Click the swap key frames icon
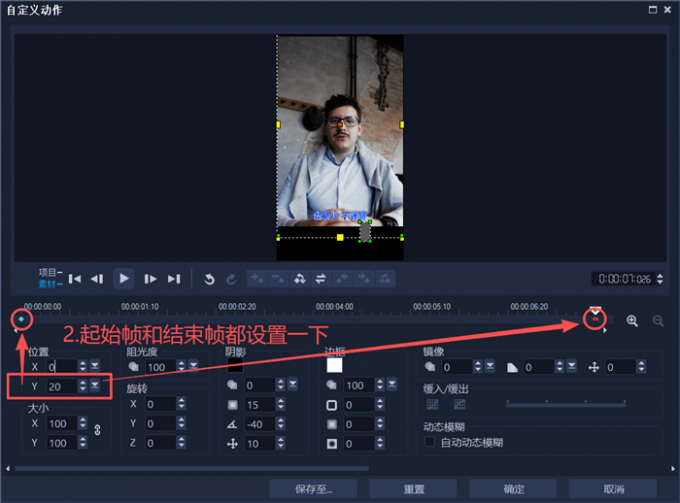 [x=320, y=278]
